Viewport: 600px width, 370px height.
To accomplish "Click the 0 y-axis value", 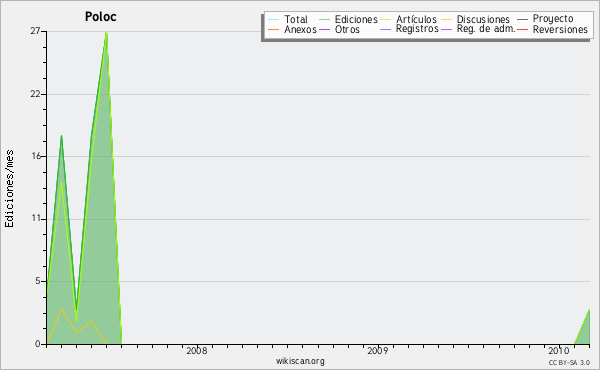I will (x=38, y=344).
